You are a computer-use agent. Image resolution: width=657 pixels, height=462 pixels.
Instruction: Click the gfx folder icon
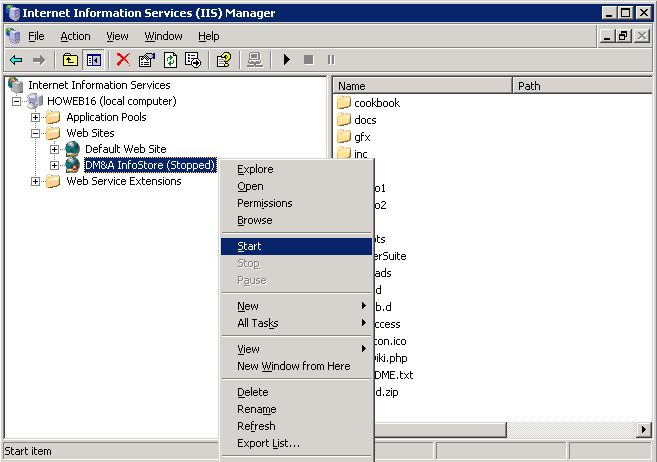[344, 137]
